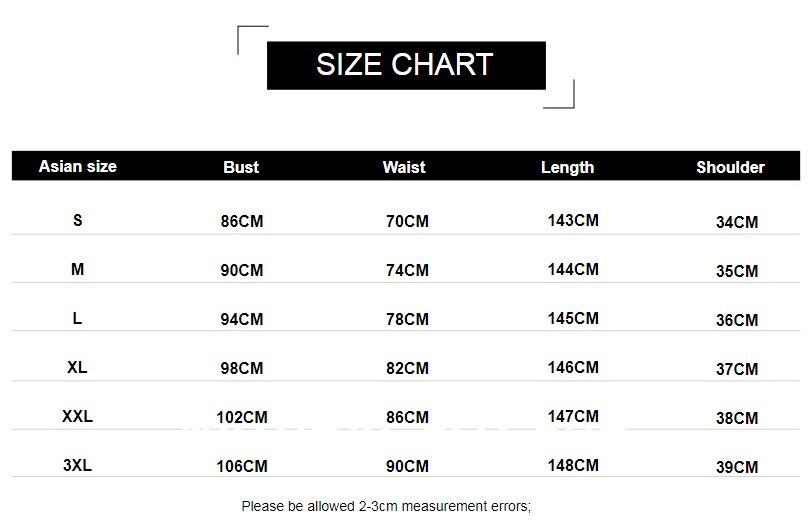809x525 pixels.
Task: Select the 143CM length value
Action: (573, 220)
